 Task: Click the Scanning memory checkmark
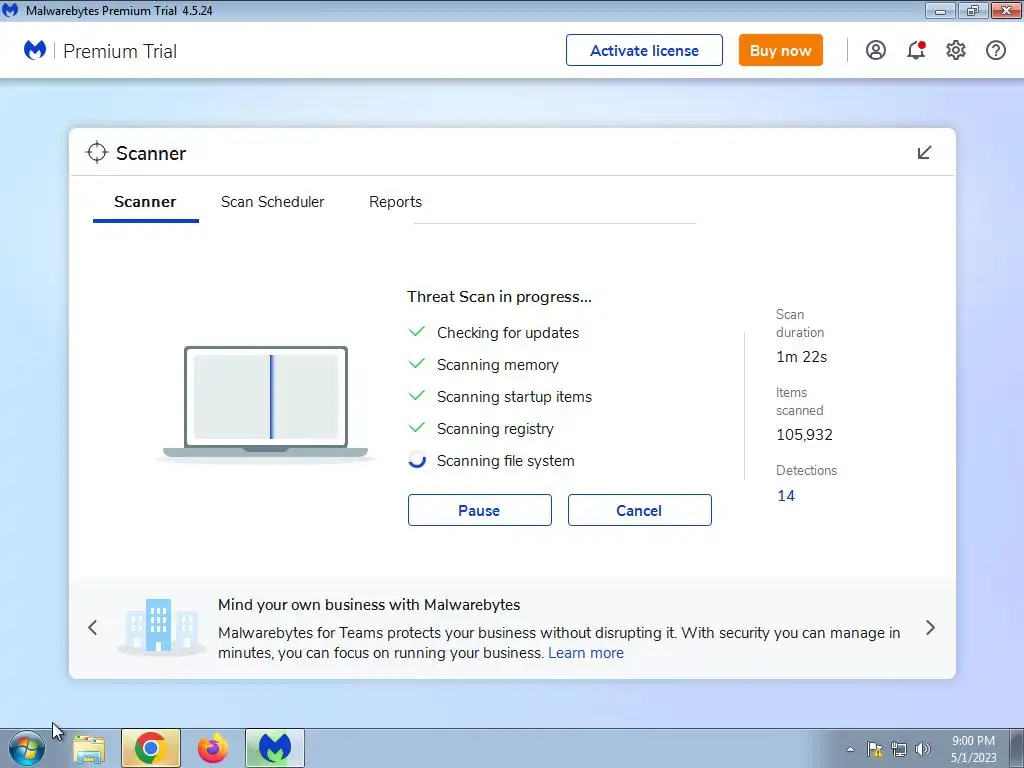point(417,364)
